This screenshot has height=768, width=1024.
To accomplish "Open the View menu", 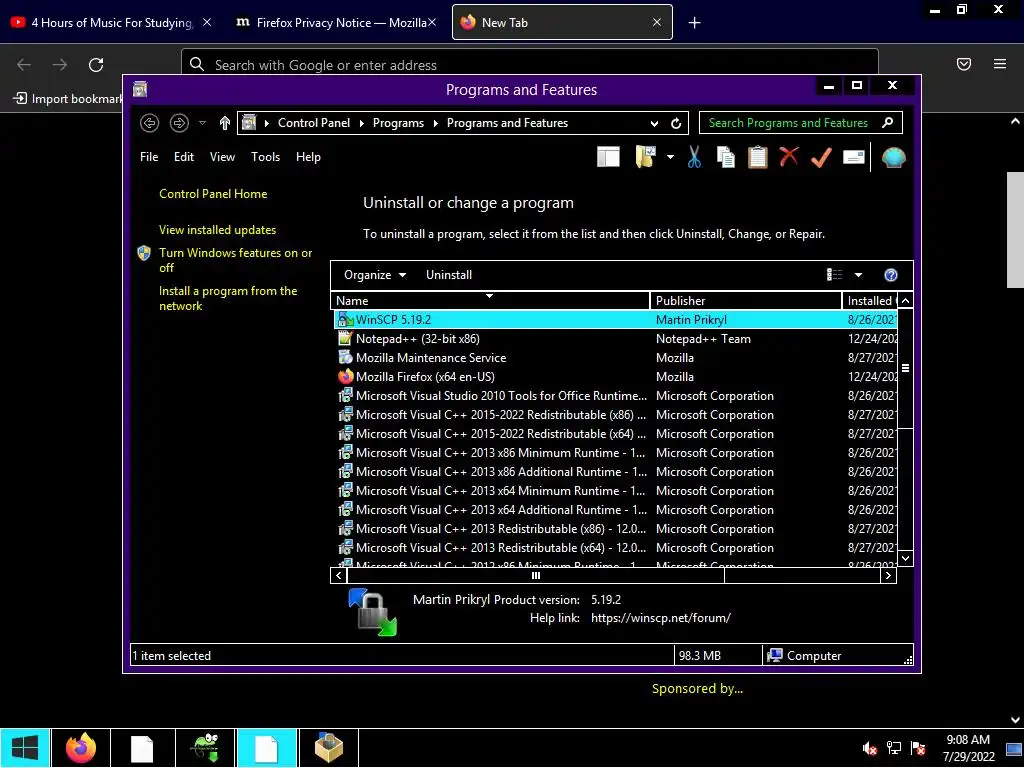I will pos(222,157).
